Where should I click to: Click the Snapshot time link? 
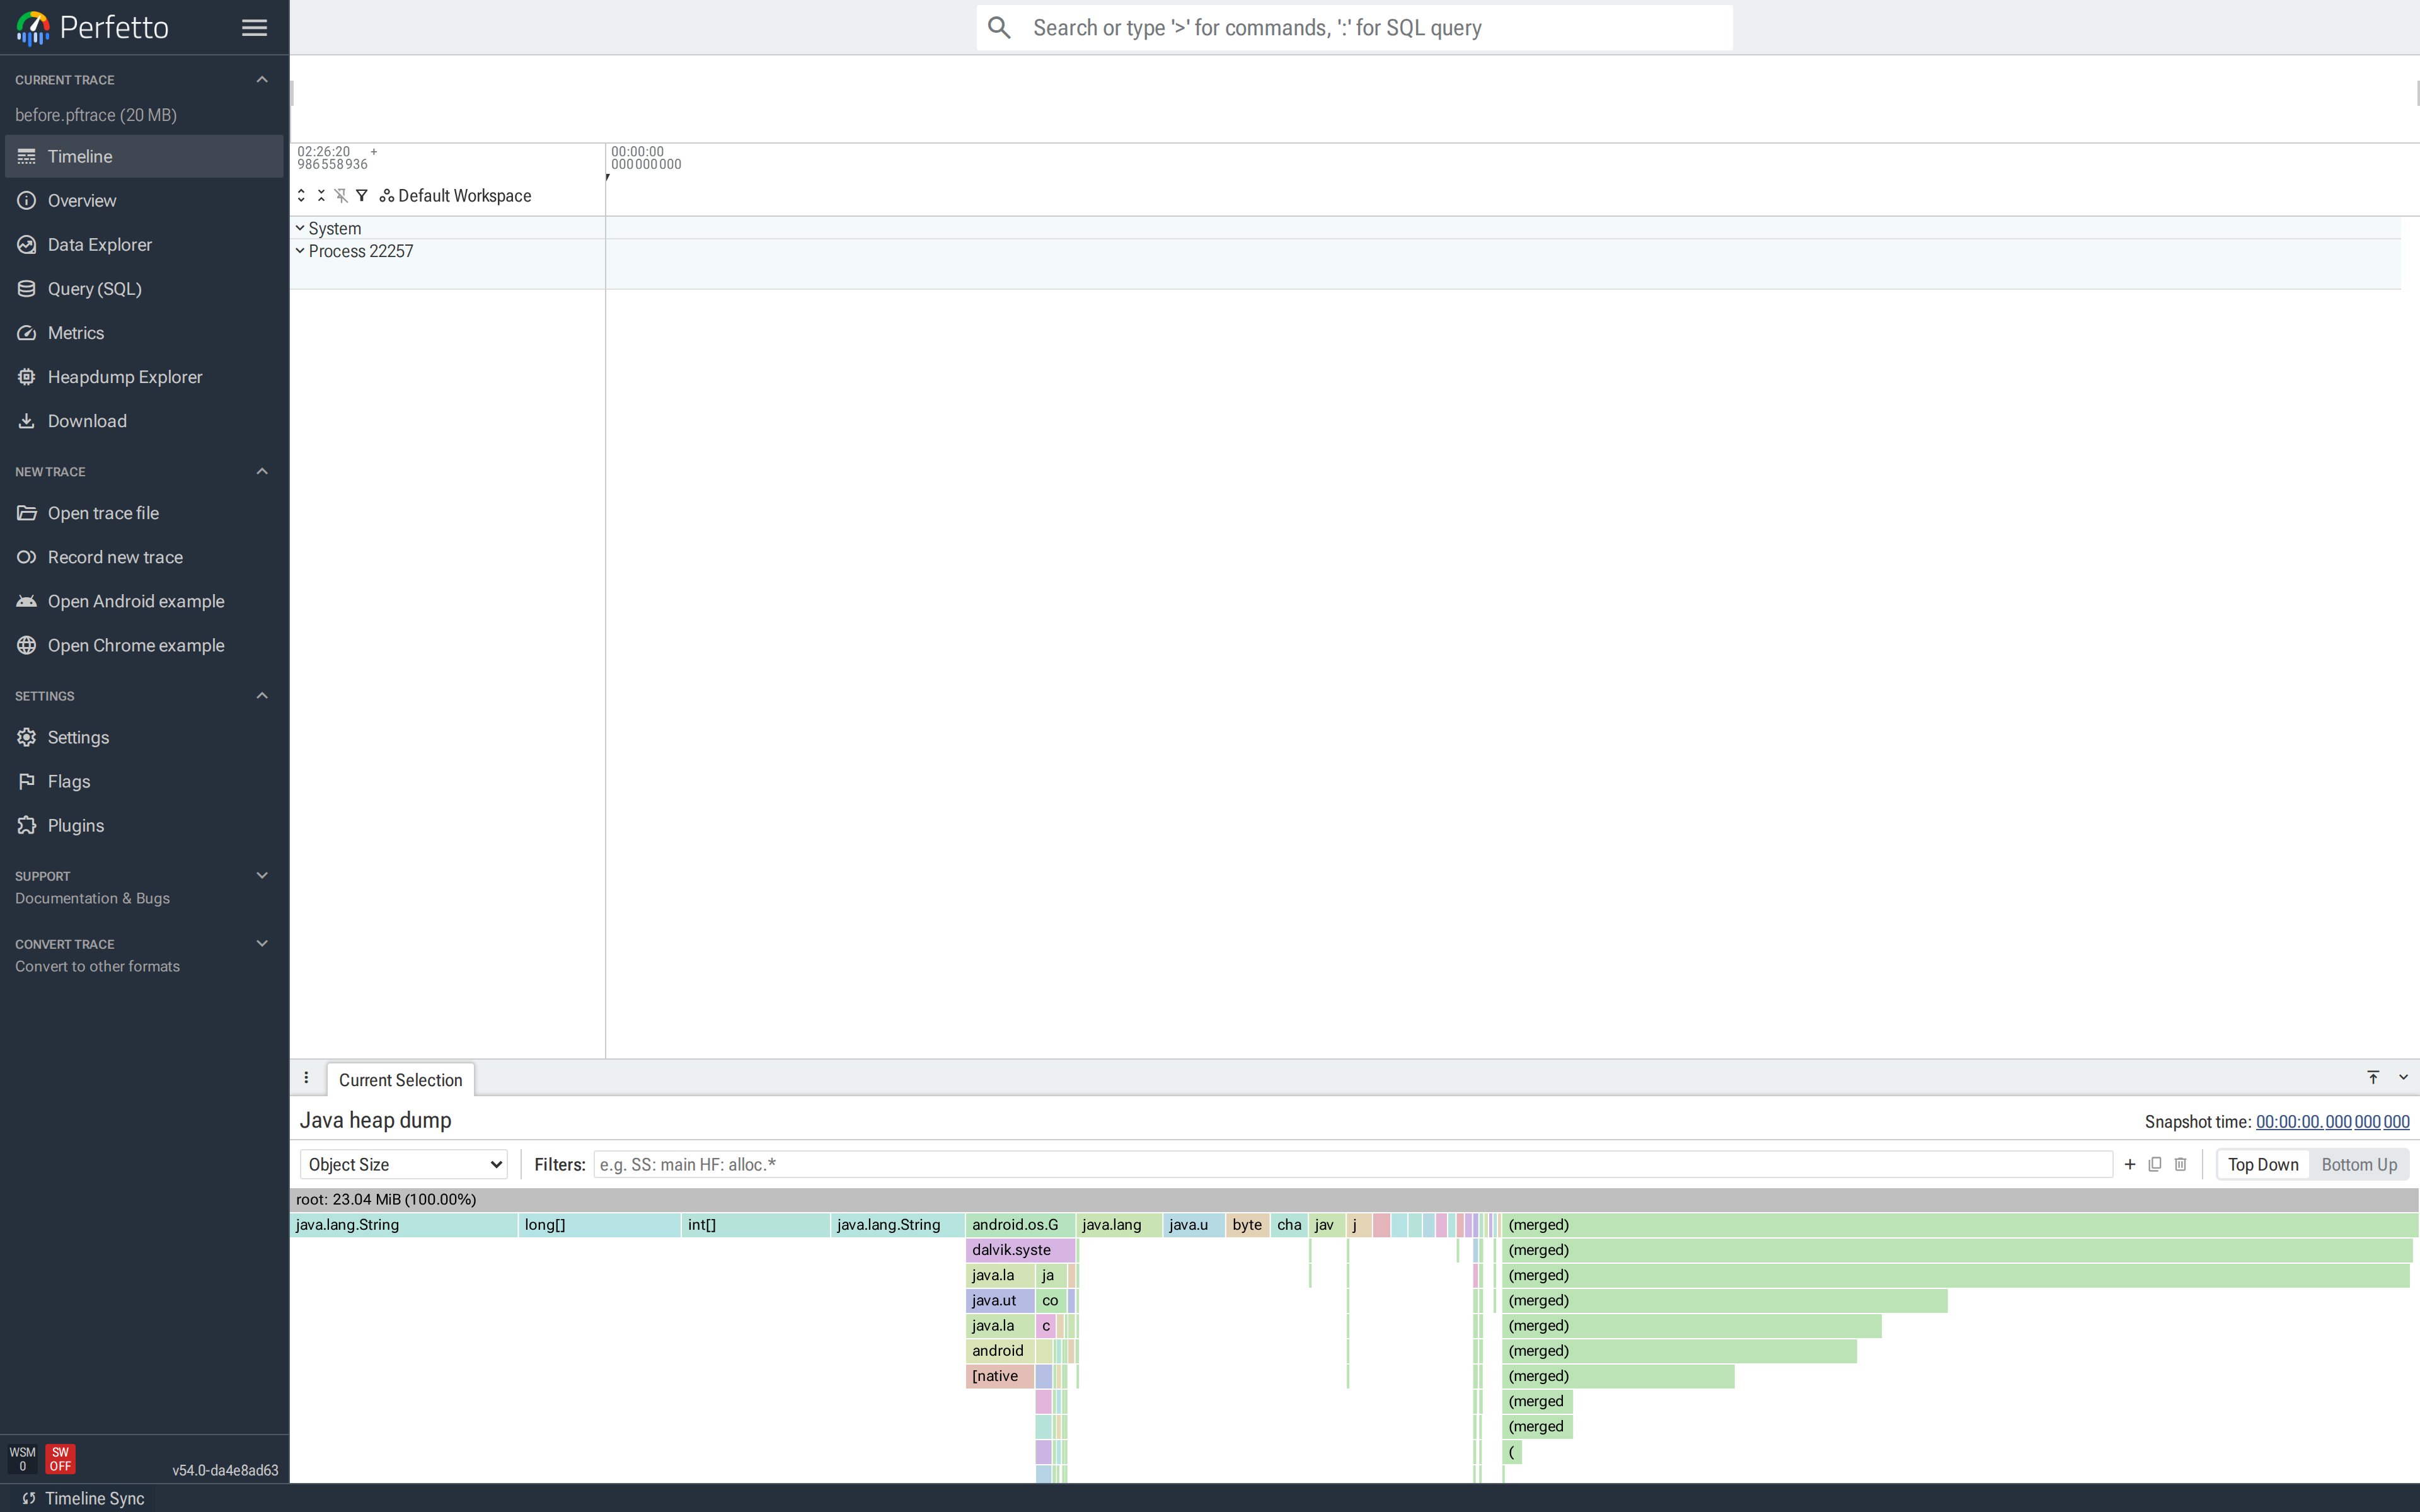pyautogui.click(x=2331, y=1121)
